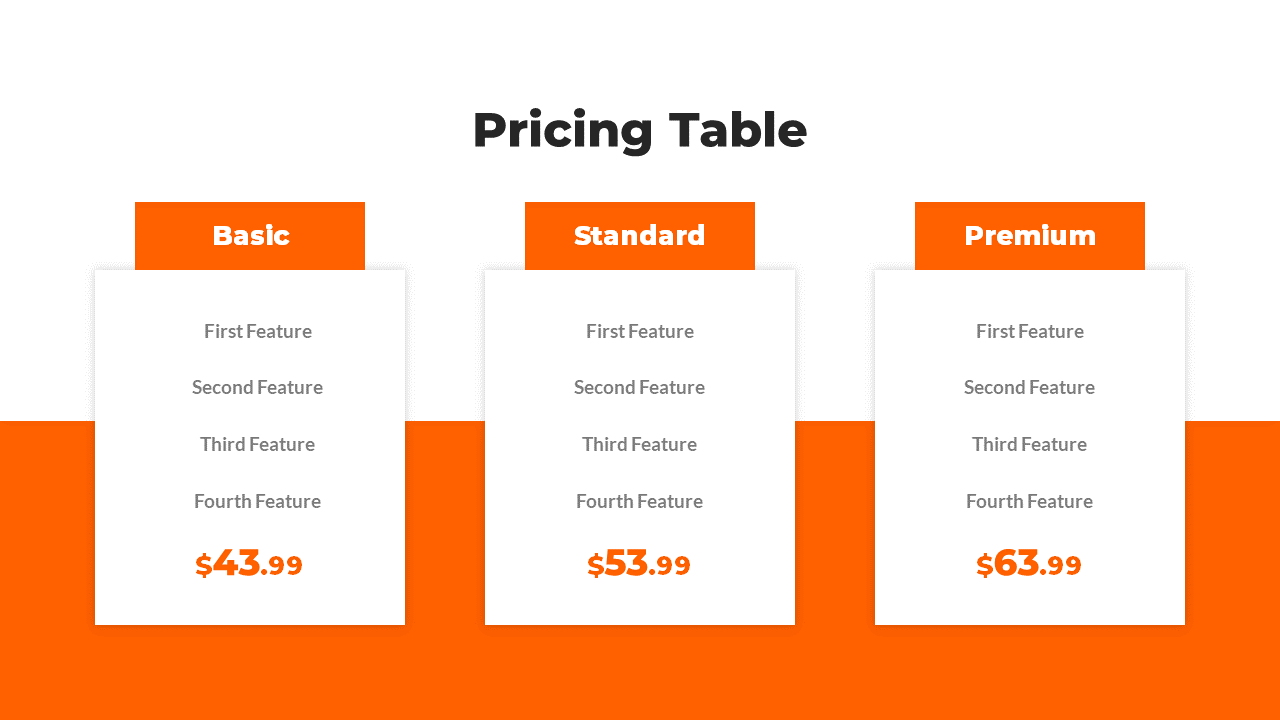Click the Pricing Table title
This screenshot has height=720, width=1280.
coord(639,131)
